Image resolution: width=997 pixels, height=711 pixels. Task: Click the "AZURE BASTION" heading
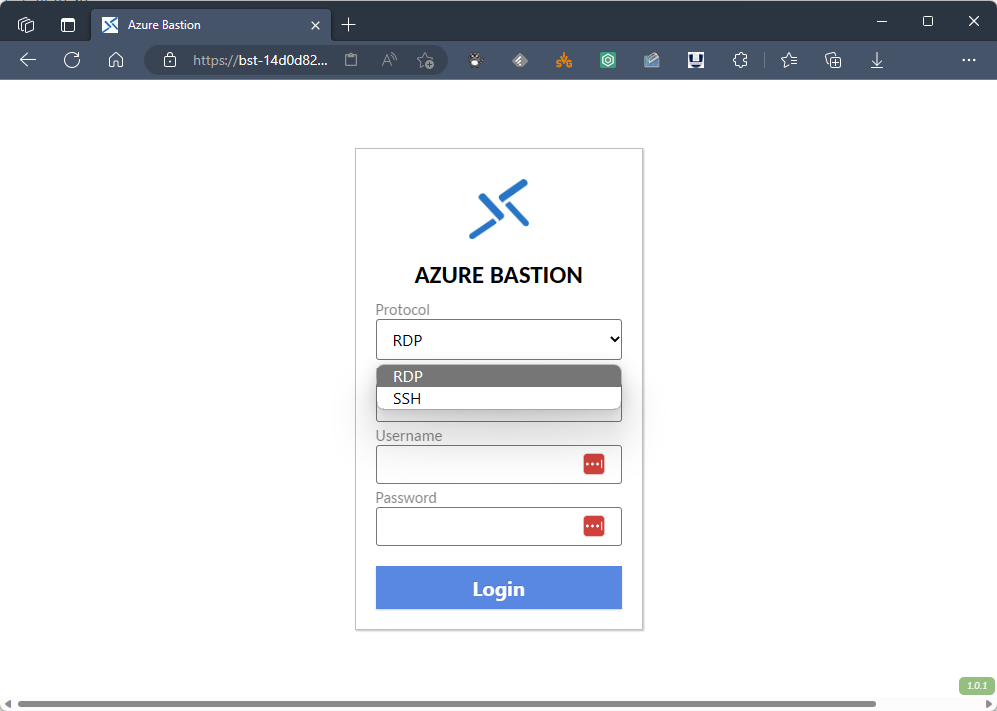pos(498,275)
